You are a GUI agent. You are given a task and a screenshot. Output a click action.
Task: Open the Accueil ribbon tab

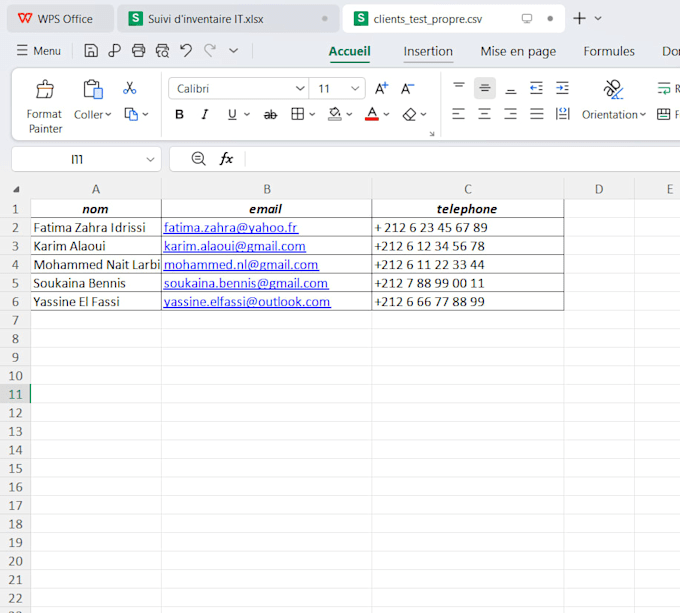point(350,51)
